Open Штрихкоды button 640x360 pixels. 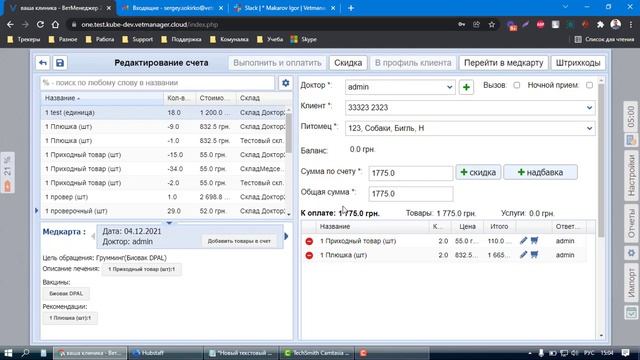[x=578, y=63]
